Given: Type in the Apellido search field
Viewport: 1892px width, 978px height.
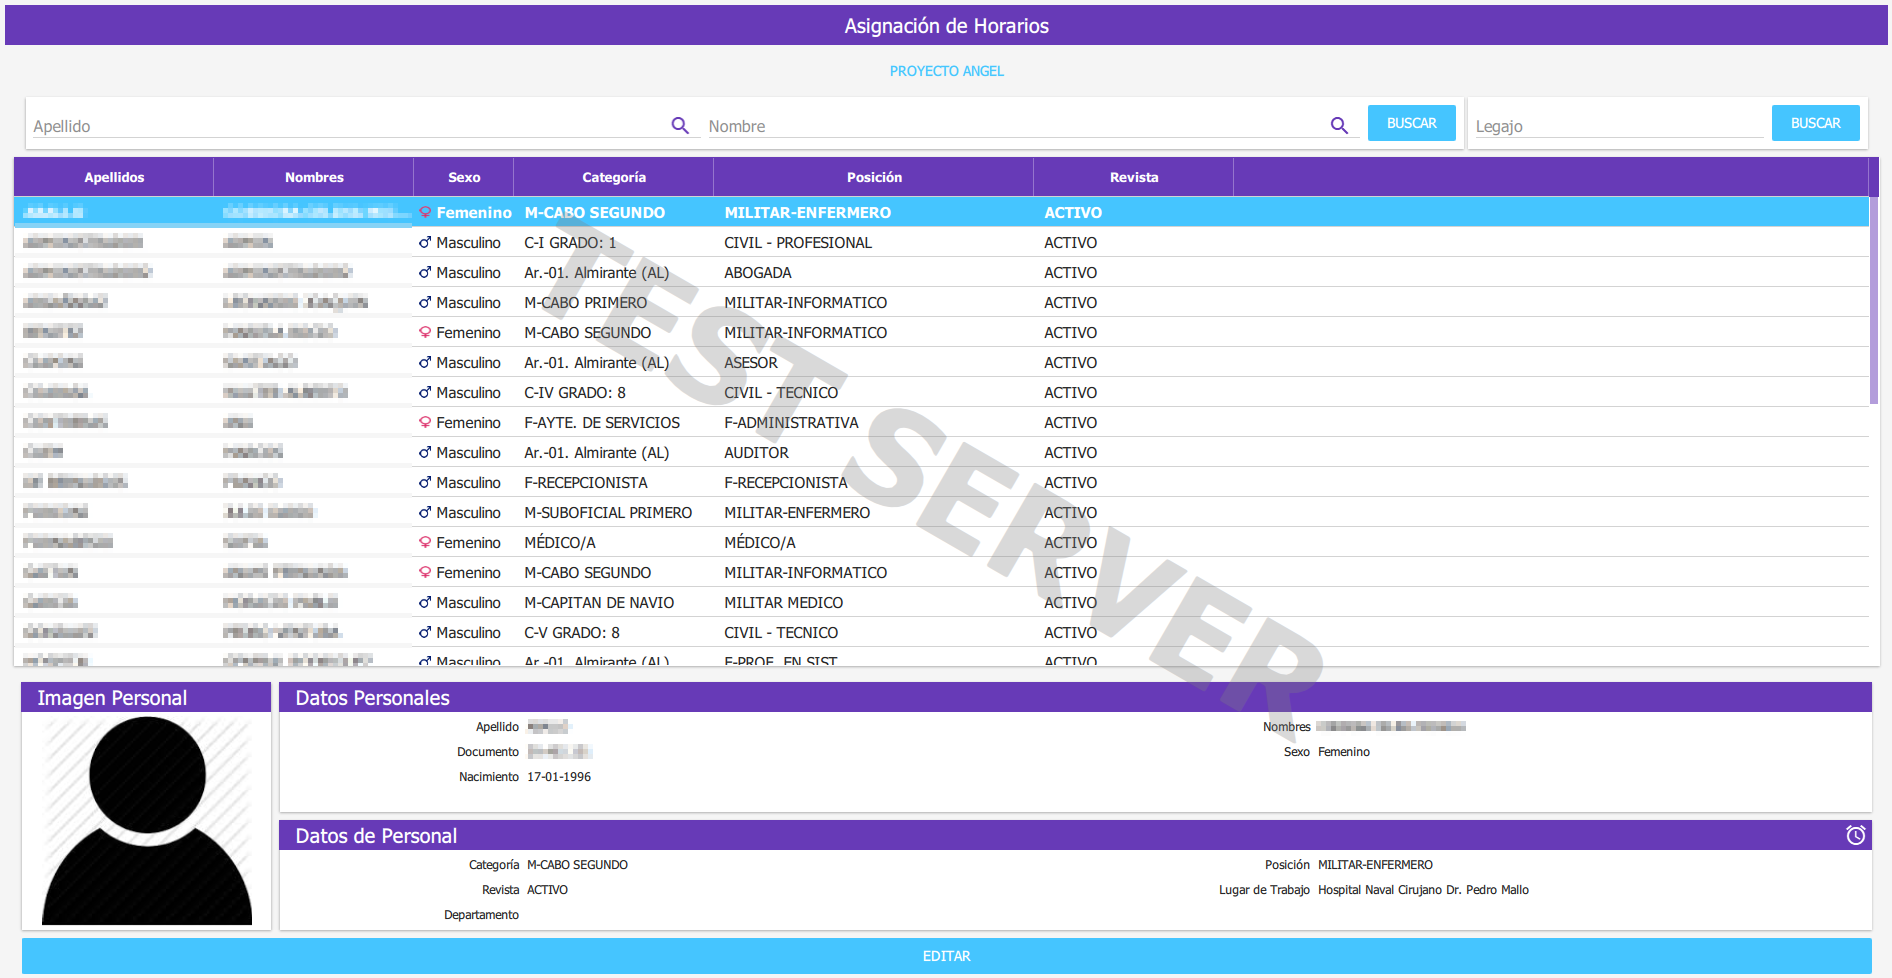Looking at the screenshot, I should [x=350, y=126].
